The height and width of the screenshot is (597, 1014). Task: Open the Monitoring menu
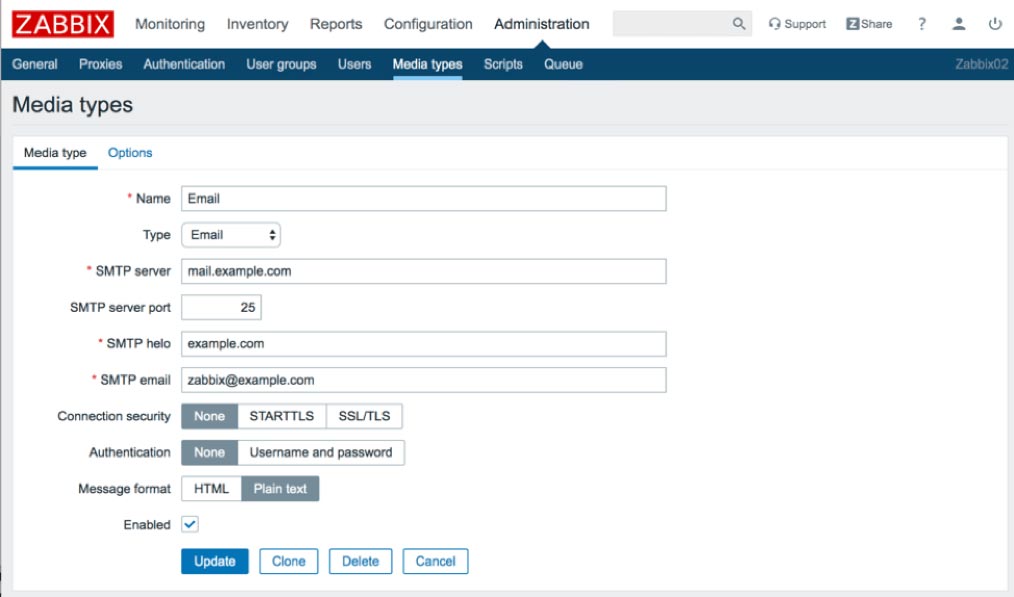tap(170, 24)
